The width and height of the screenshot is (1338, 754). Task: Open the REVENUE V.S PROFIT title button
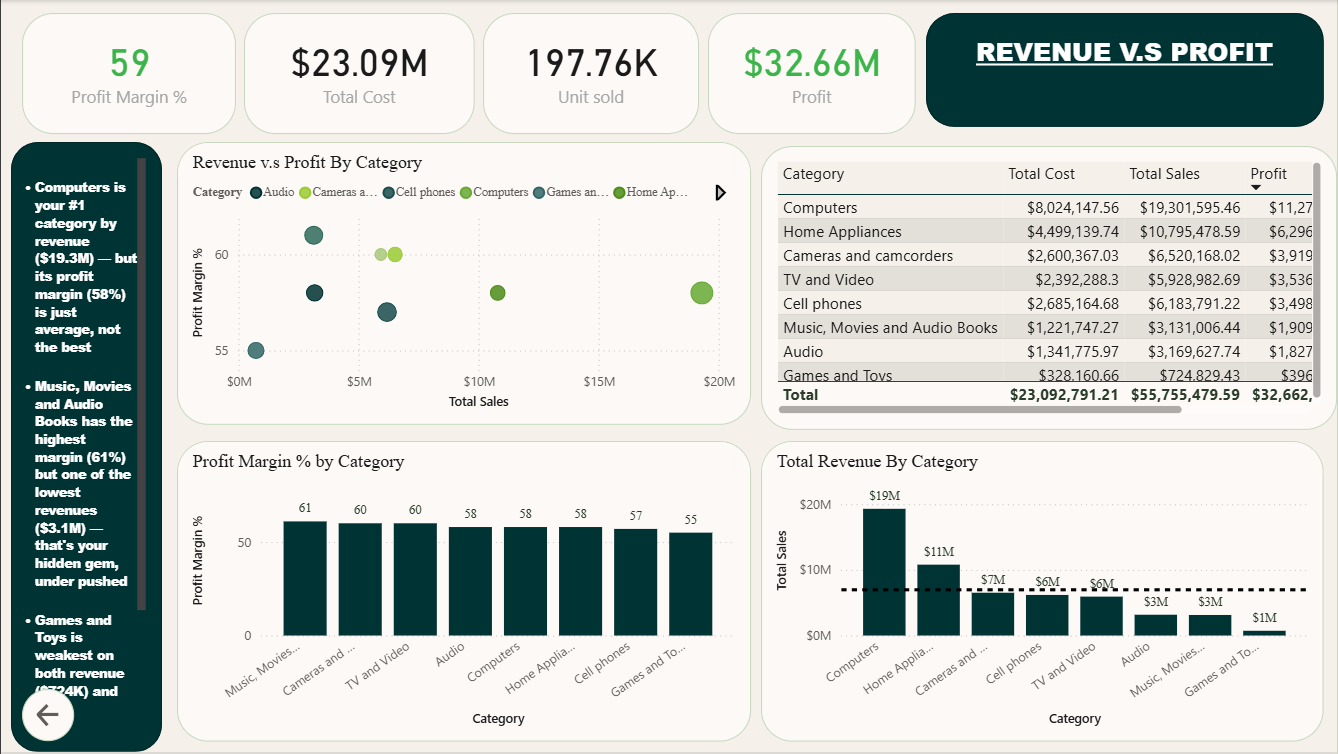(1124, 70)
